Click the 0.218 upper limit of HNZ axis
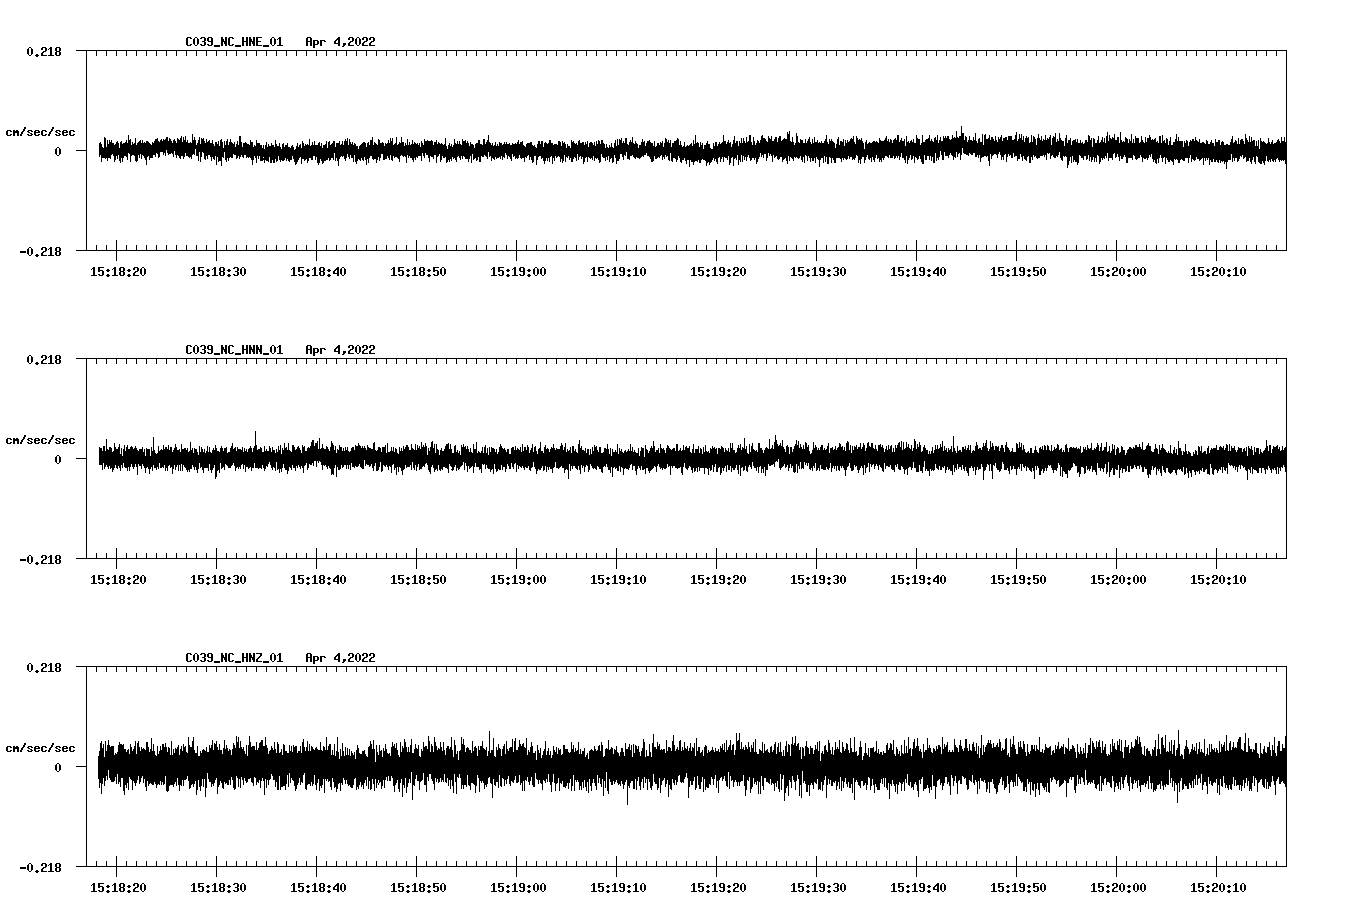The width and height of the screenshot is (1358, 924). point(44,667)
